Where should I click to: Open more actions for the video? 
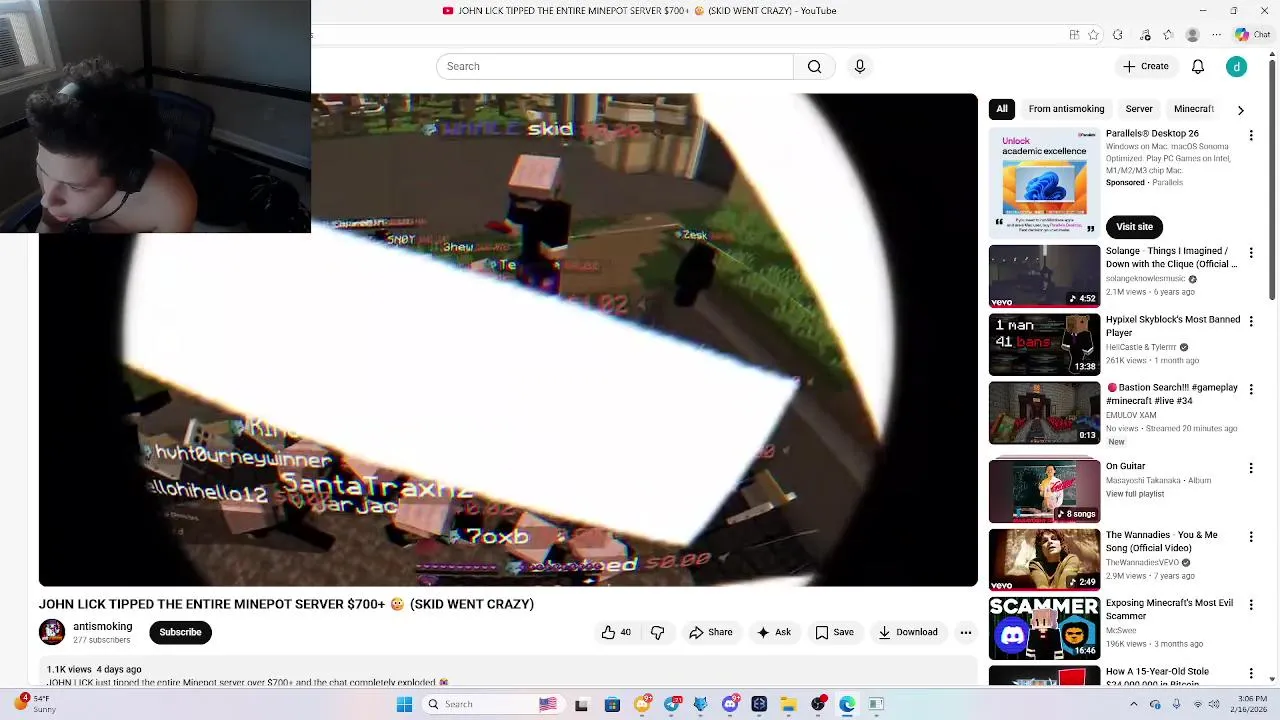point(965,632)
